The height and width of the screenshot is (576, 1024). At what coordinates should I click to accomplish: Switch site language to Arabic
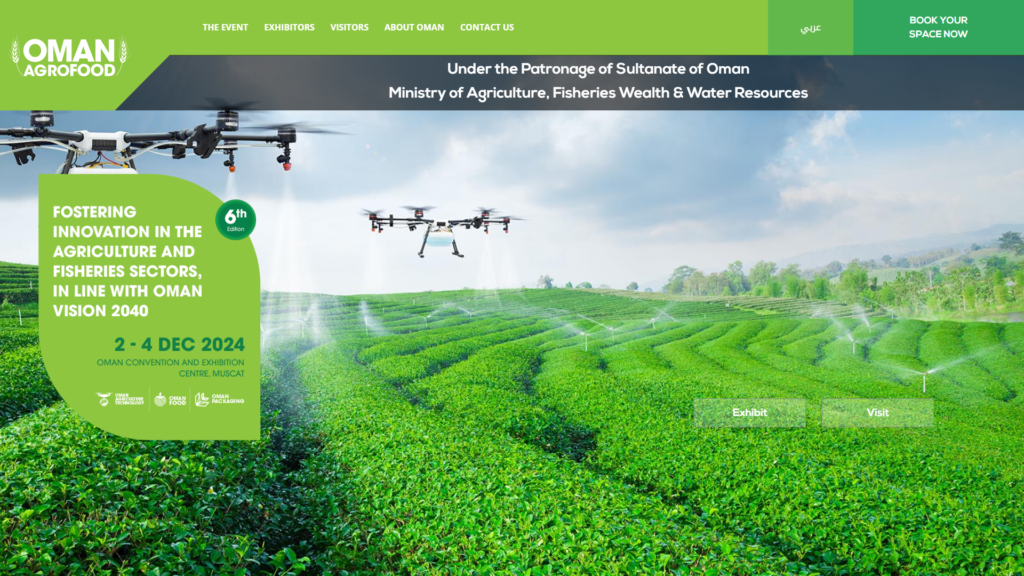(x=810, y=27)
